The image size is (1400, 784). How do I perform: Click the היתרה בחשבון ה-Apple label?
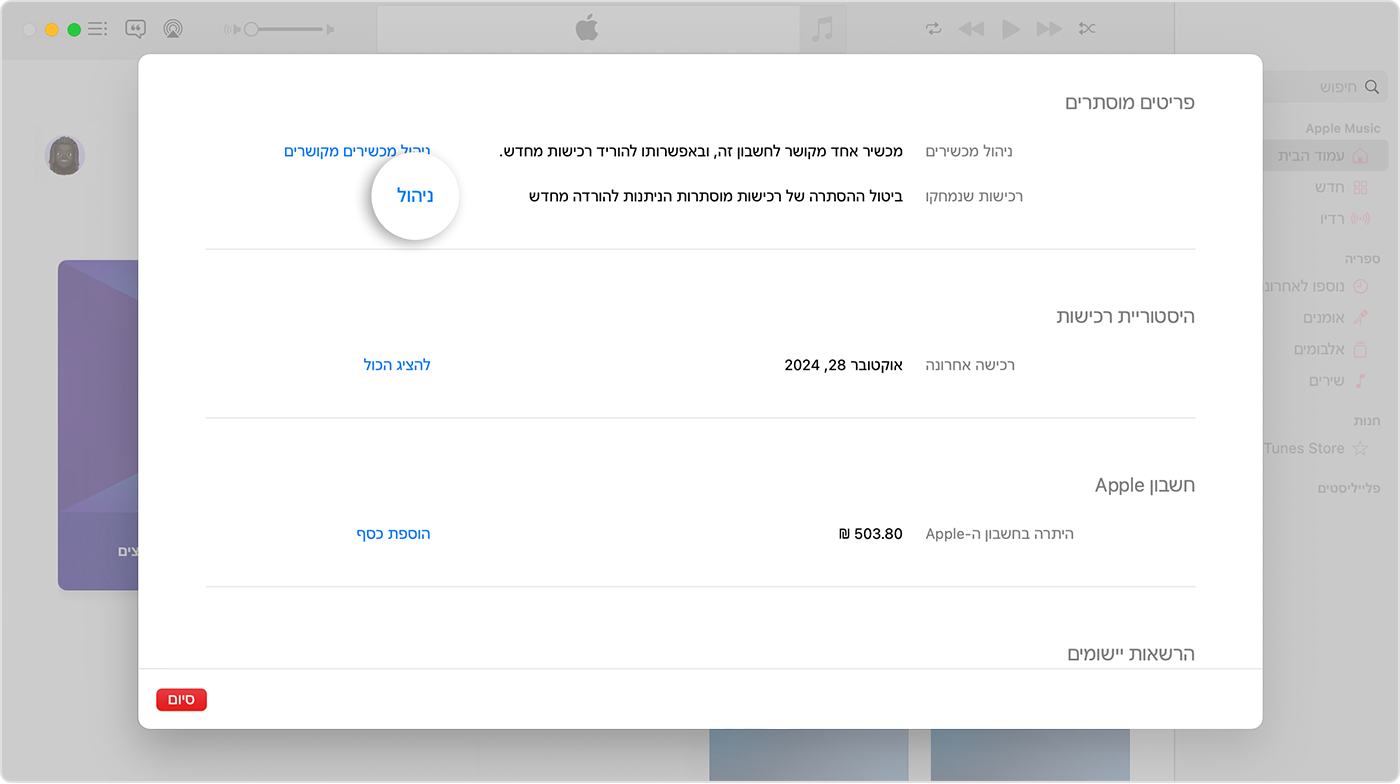[1000, 534]
